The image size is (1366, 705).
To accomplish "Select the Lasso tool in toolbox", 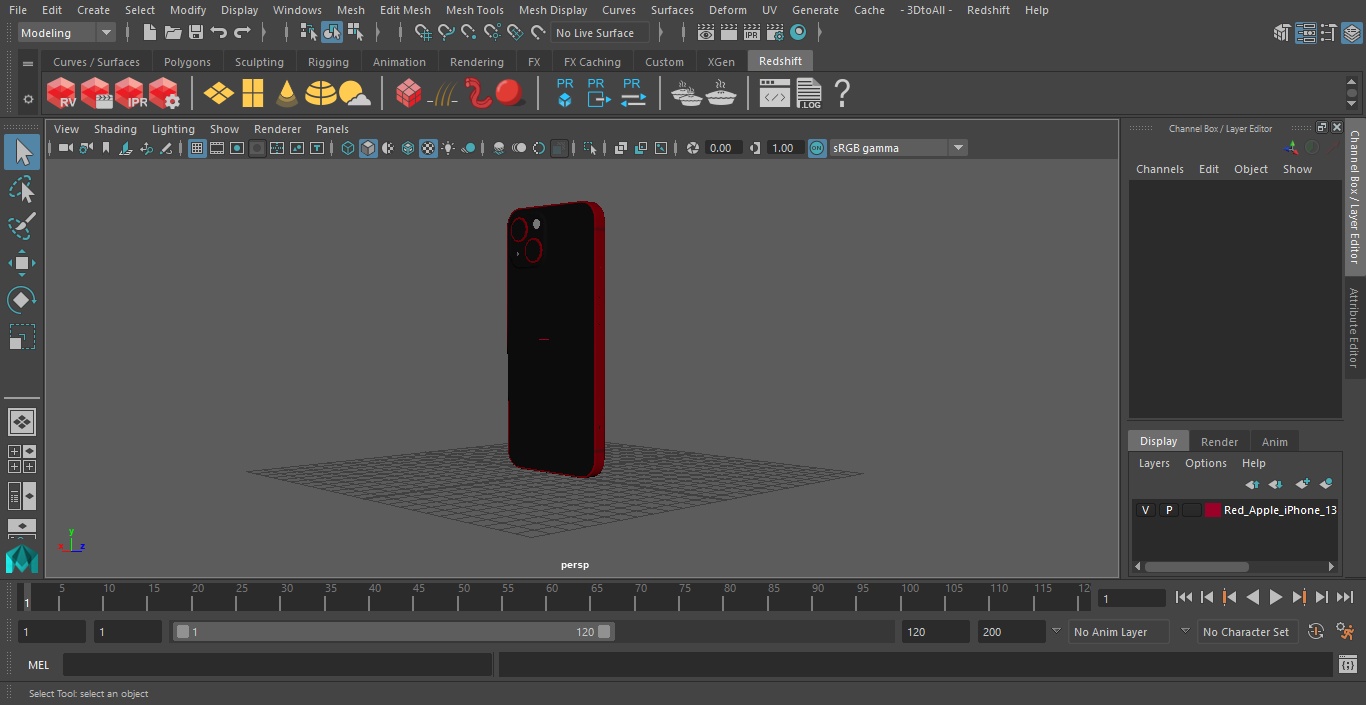I will [21, 190].
